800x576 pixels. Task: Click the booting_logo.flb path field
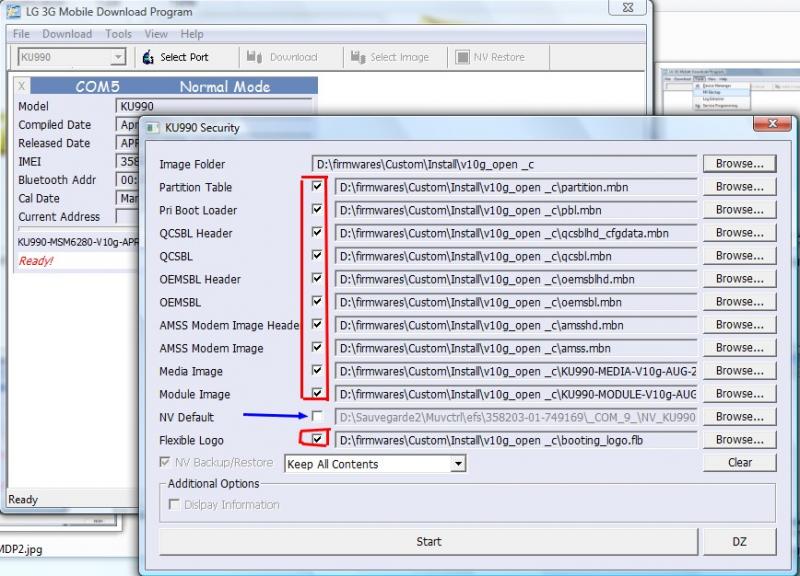[x=516, y=440]
